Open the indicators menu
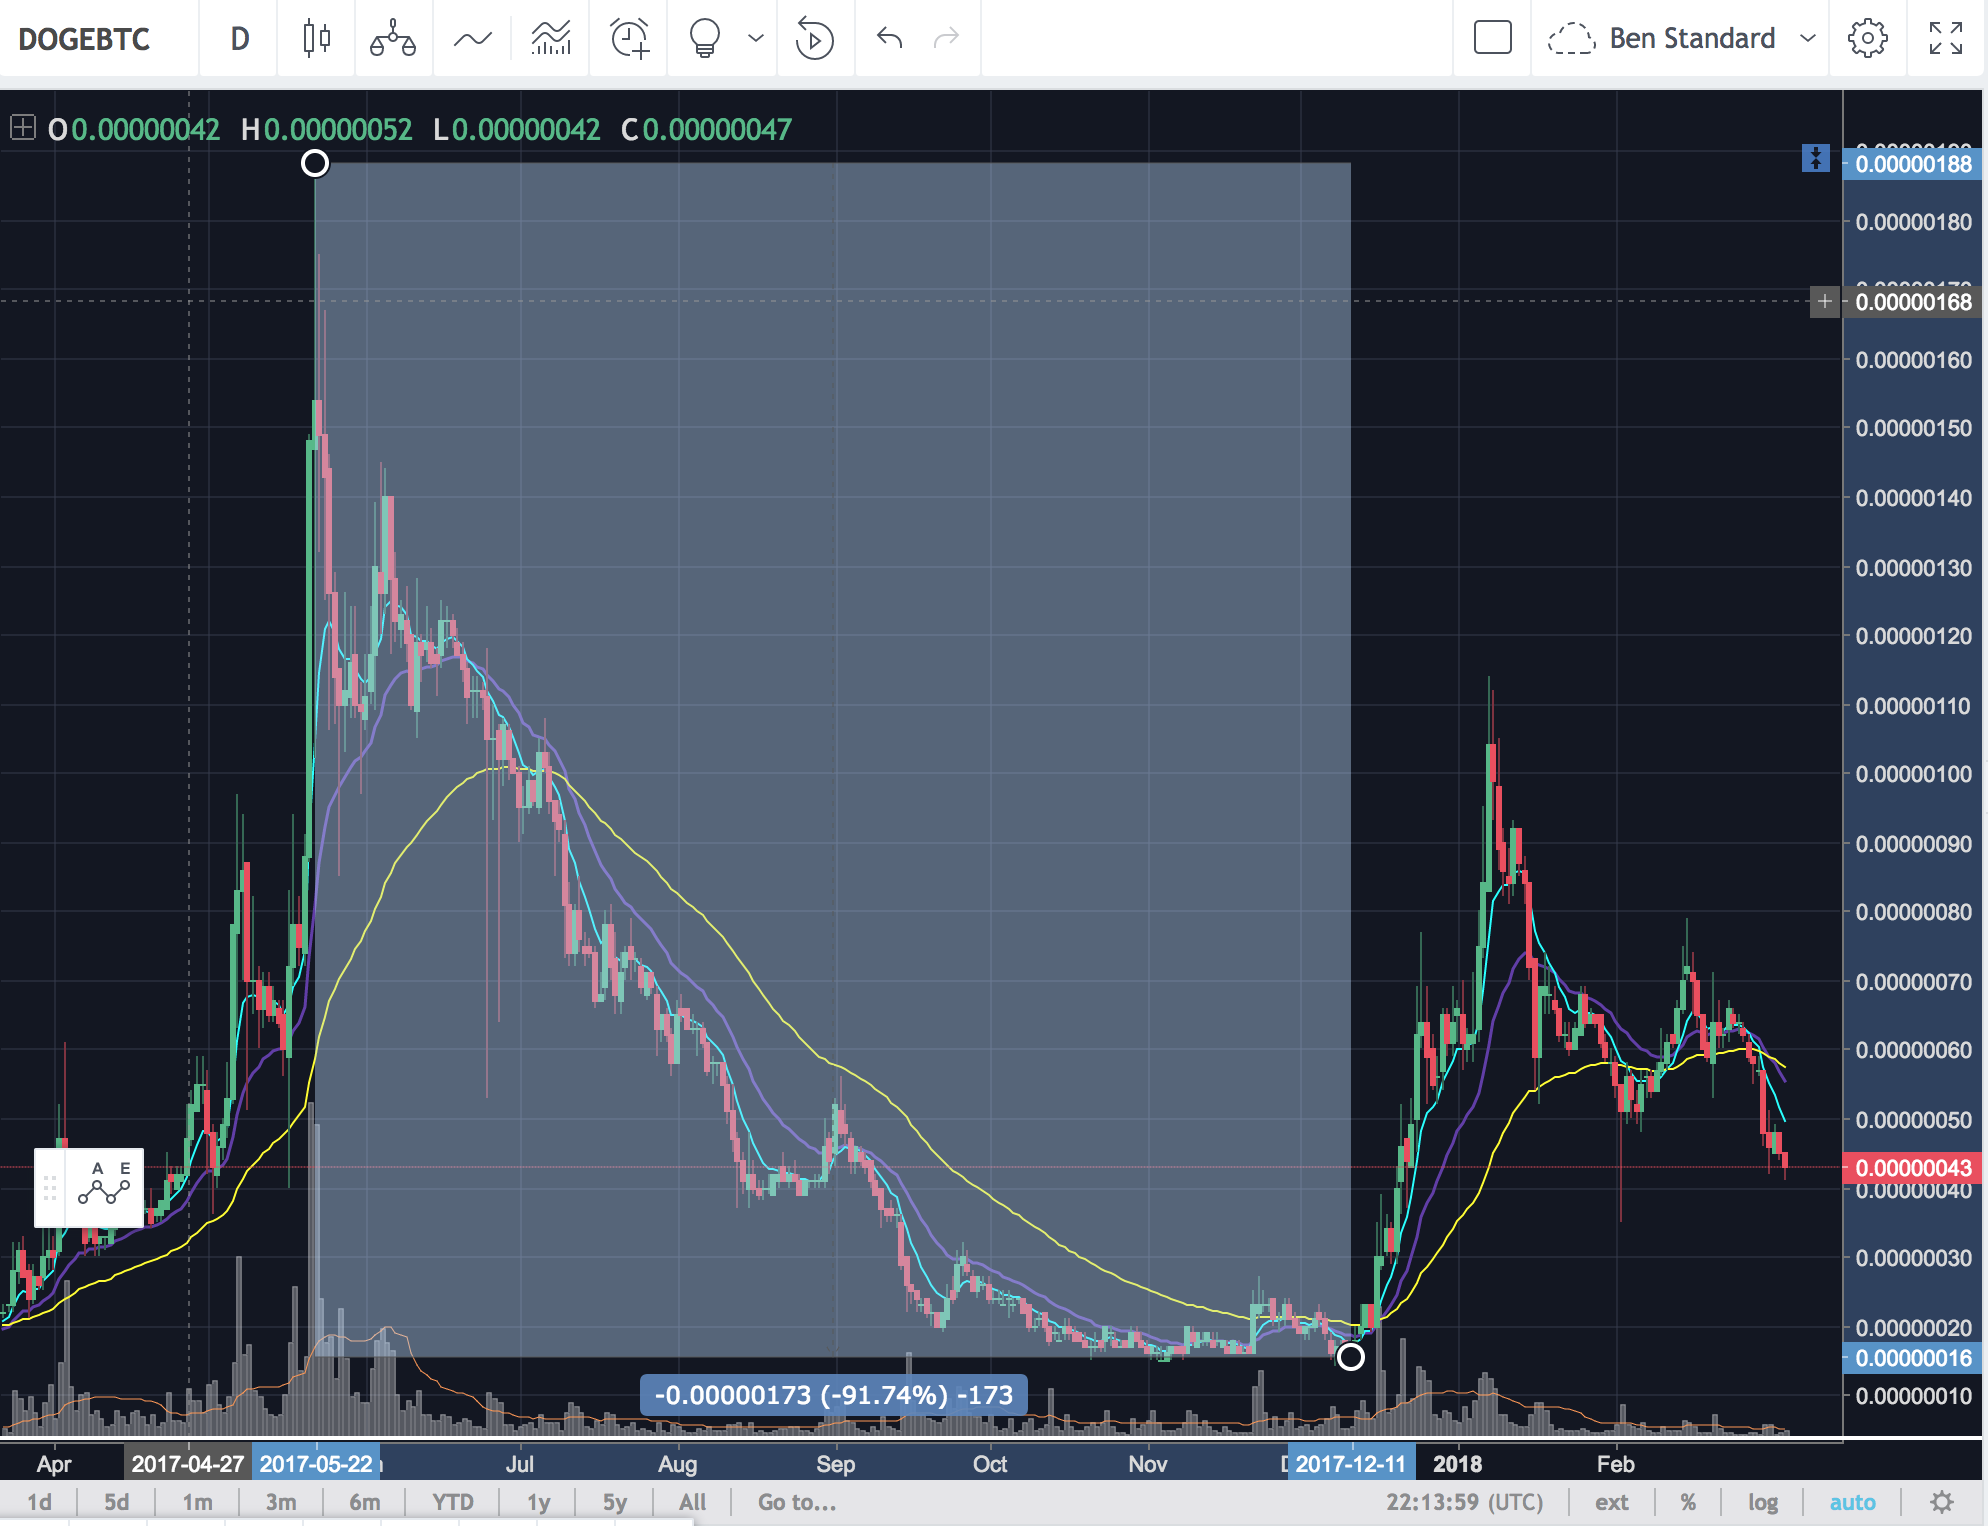 point(472,39)
